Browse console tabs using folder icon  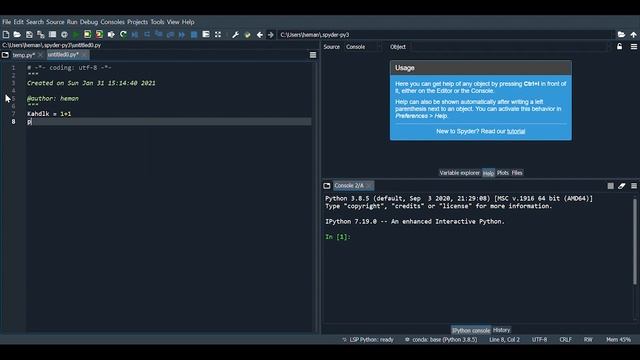[327, 186]
